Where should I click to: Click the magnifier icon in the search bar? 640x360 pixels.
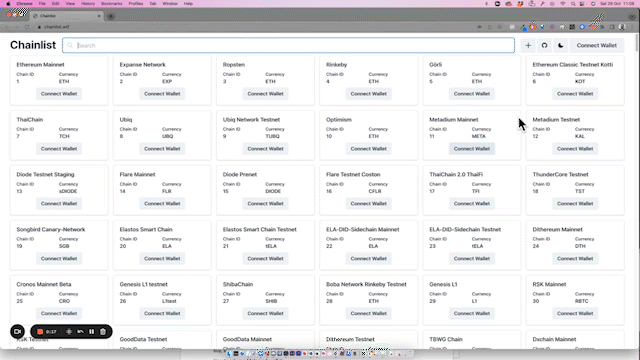pyautogui.click(x=70, y=45)
